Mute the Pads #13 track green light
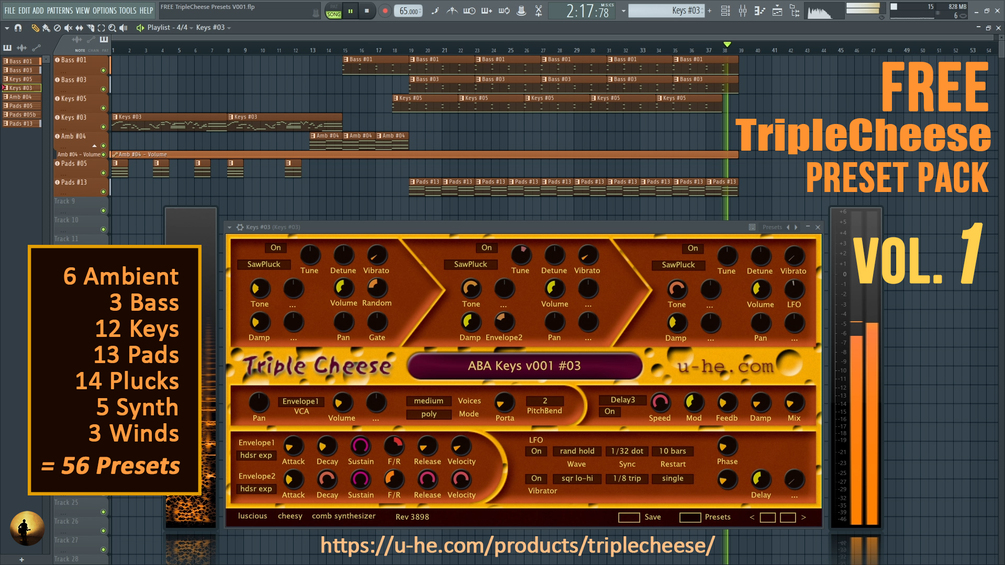The image size is (1005, 565). click(x=103, y=192)
